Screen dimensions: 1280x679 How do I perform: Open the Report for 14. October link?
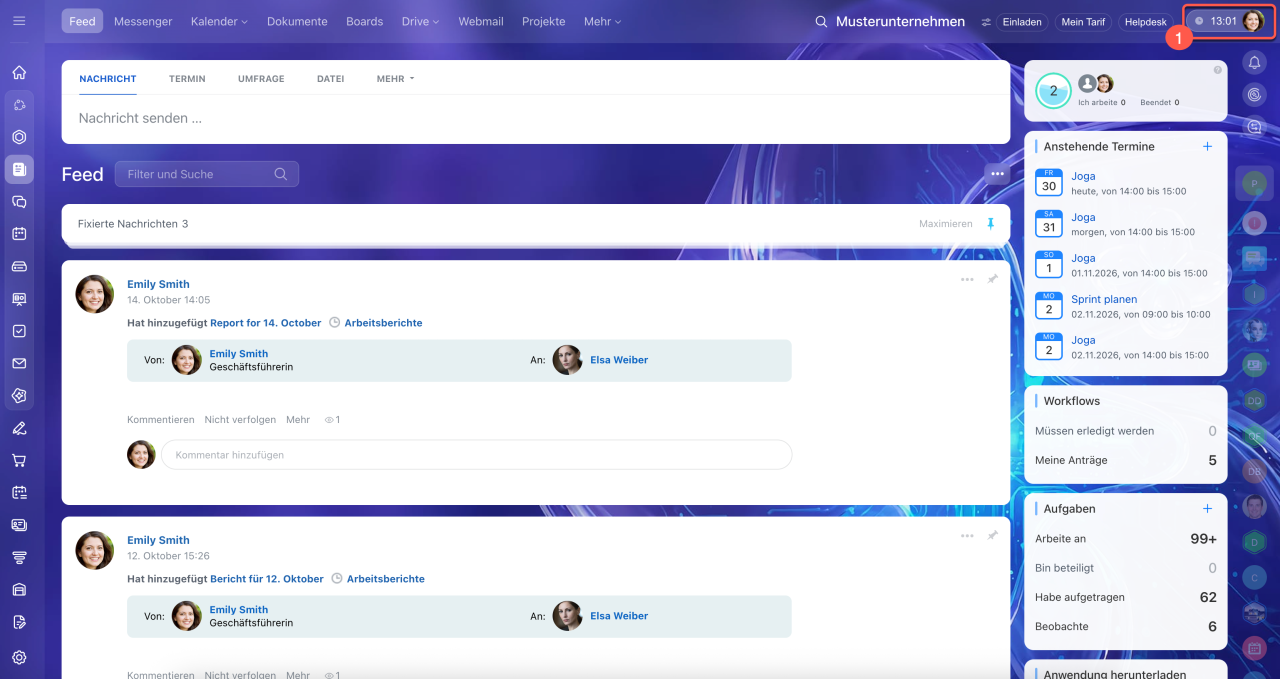(x=266, y=323)
